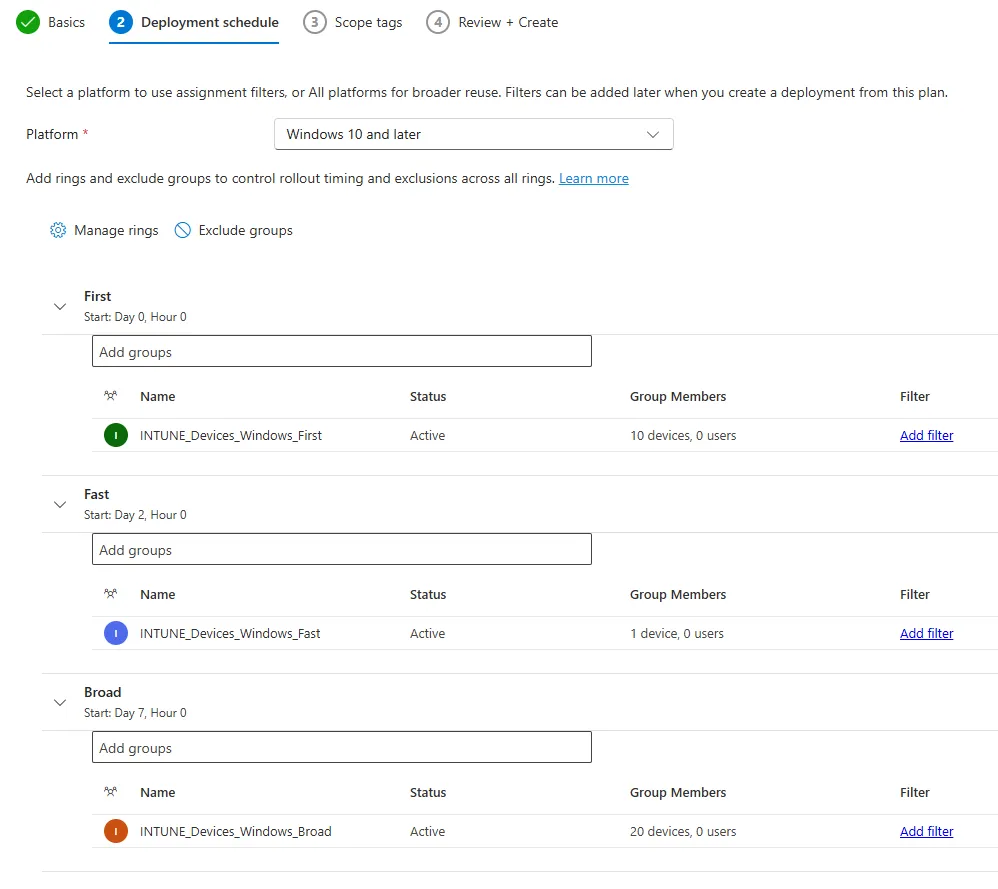Add filter for INTUNE_Devices_Windows_Broad
Viewport: 998px width, 889px height.
(x=926, y=831)
